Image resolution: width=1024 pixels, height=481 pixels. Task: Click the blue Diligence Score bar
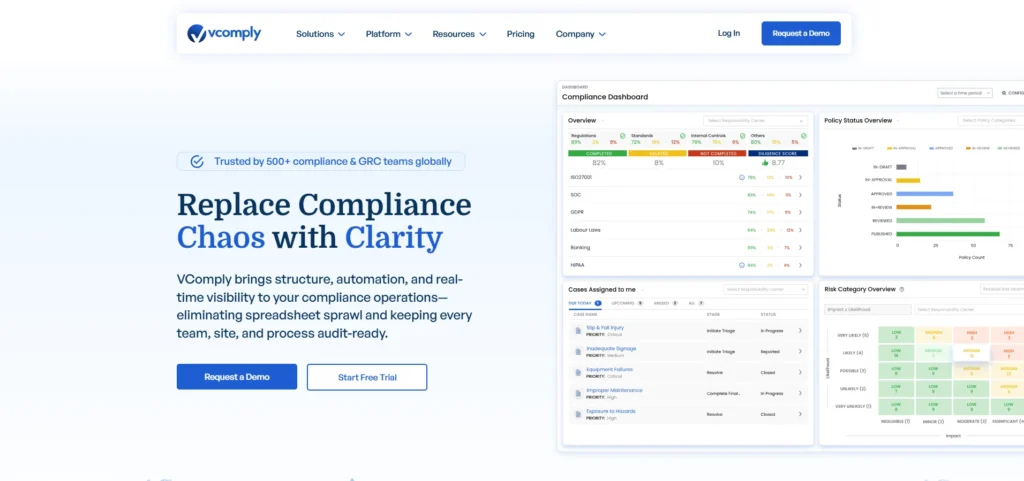(778, 153)
